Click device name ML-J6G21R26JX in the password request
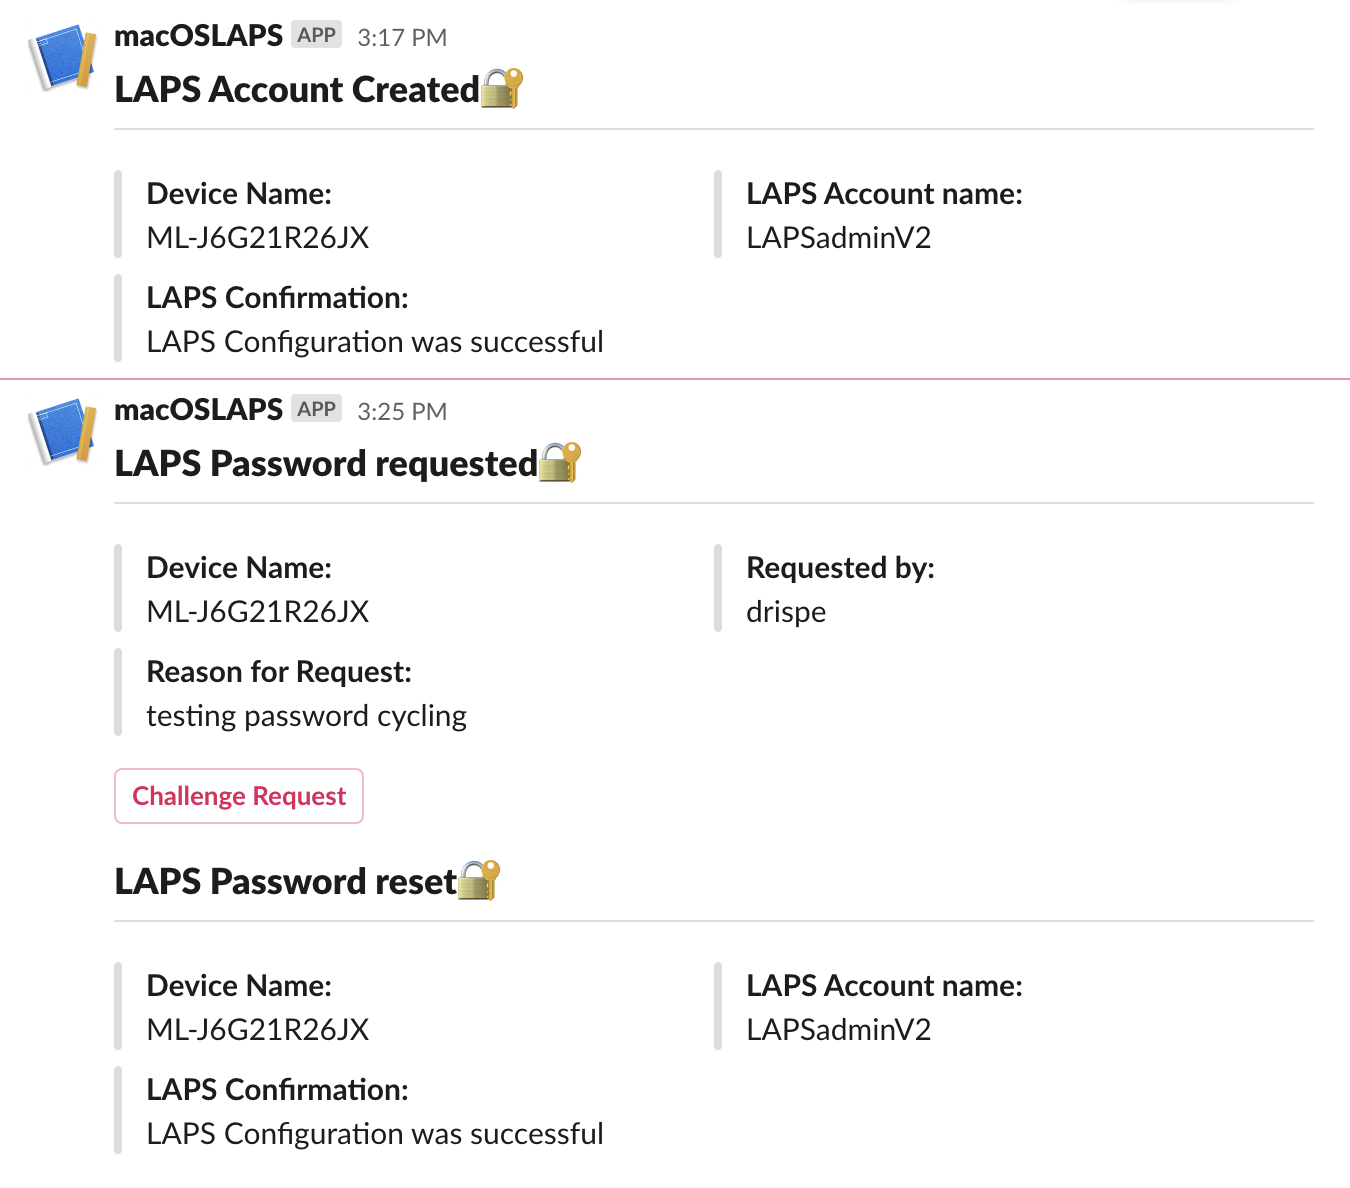The height and width of the screenshot is (1188, 1350). [258, 611]
